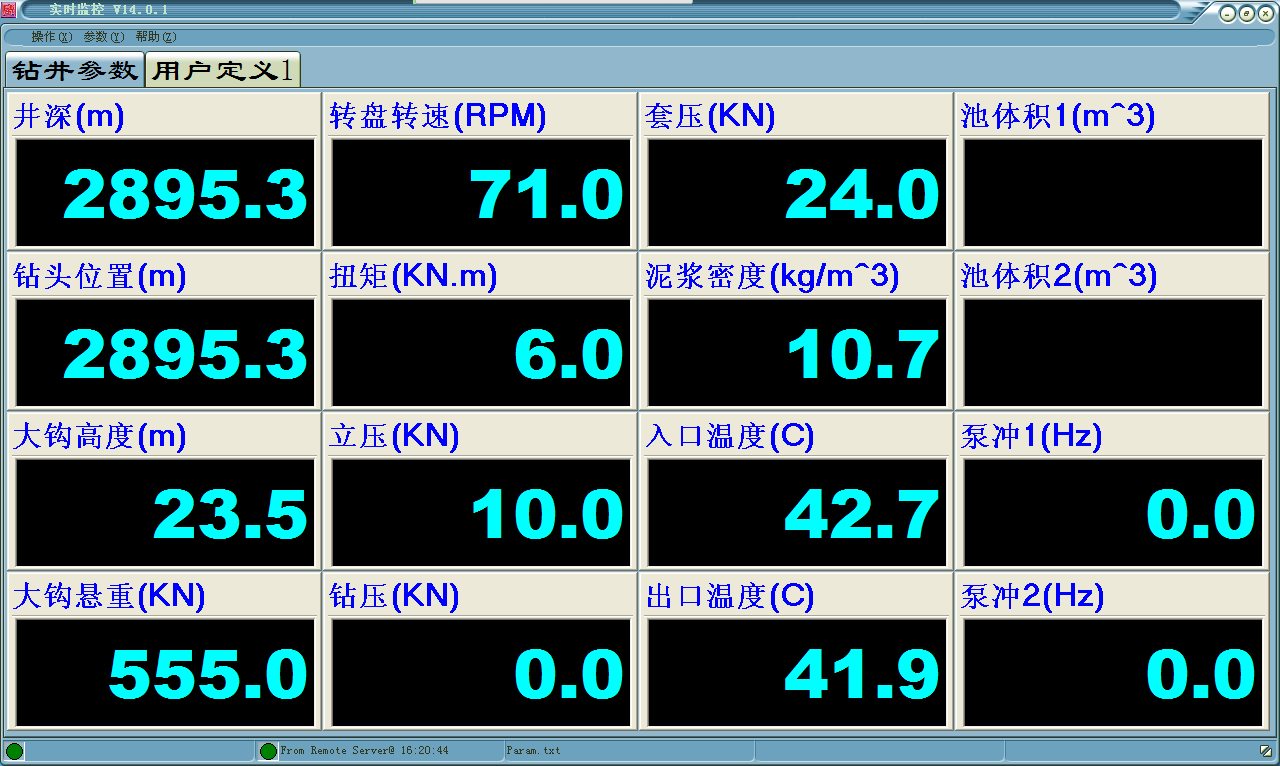Viewport: 1280px width, 766px height.
Task: Select the 泵冲1(Hz) label
Action: coord(1032,437)
